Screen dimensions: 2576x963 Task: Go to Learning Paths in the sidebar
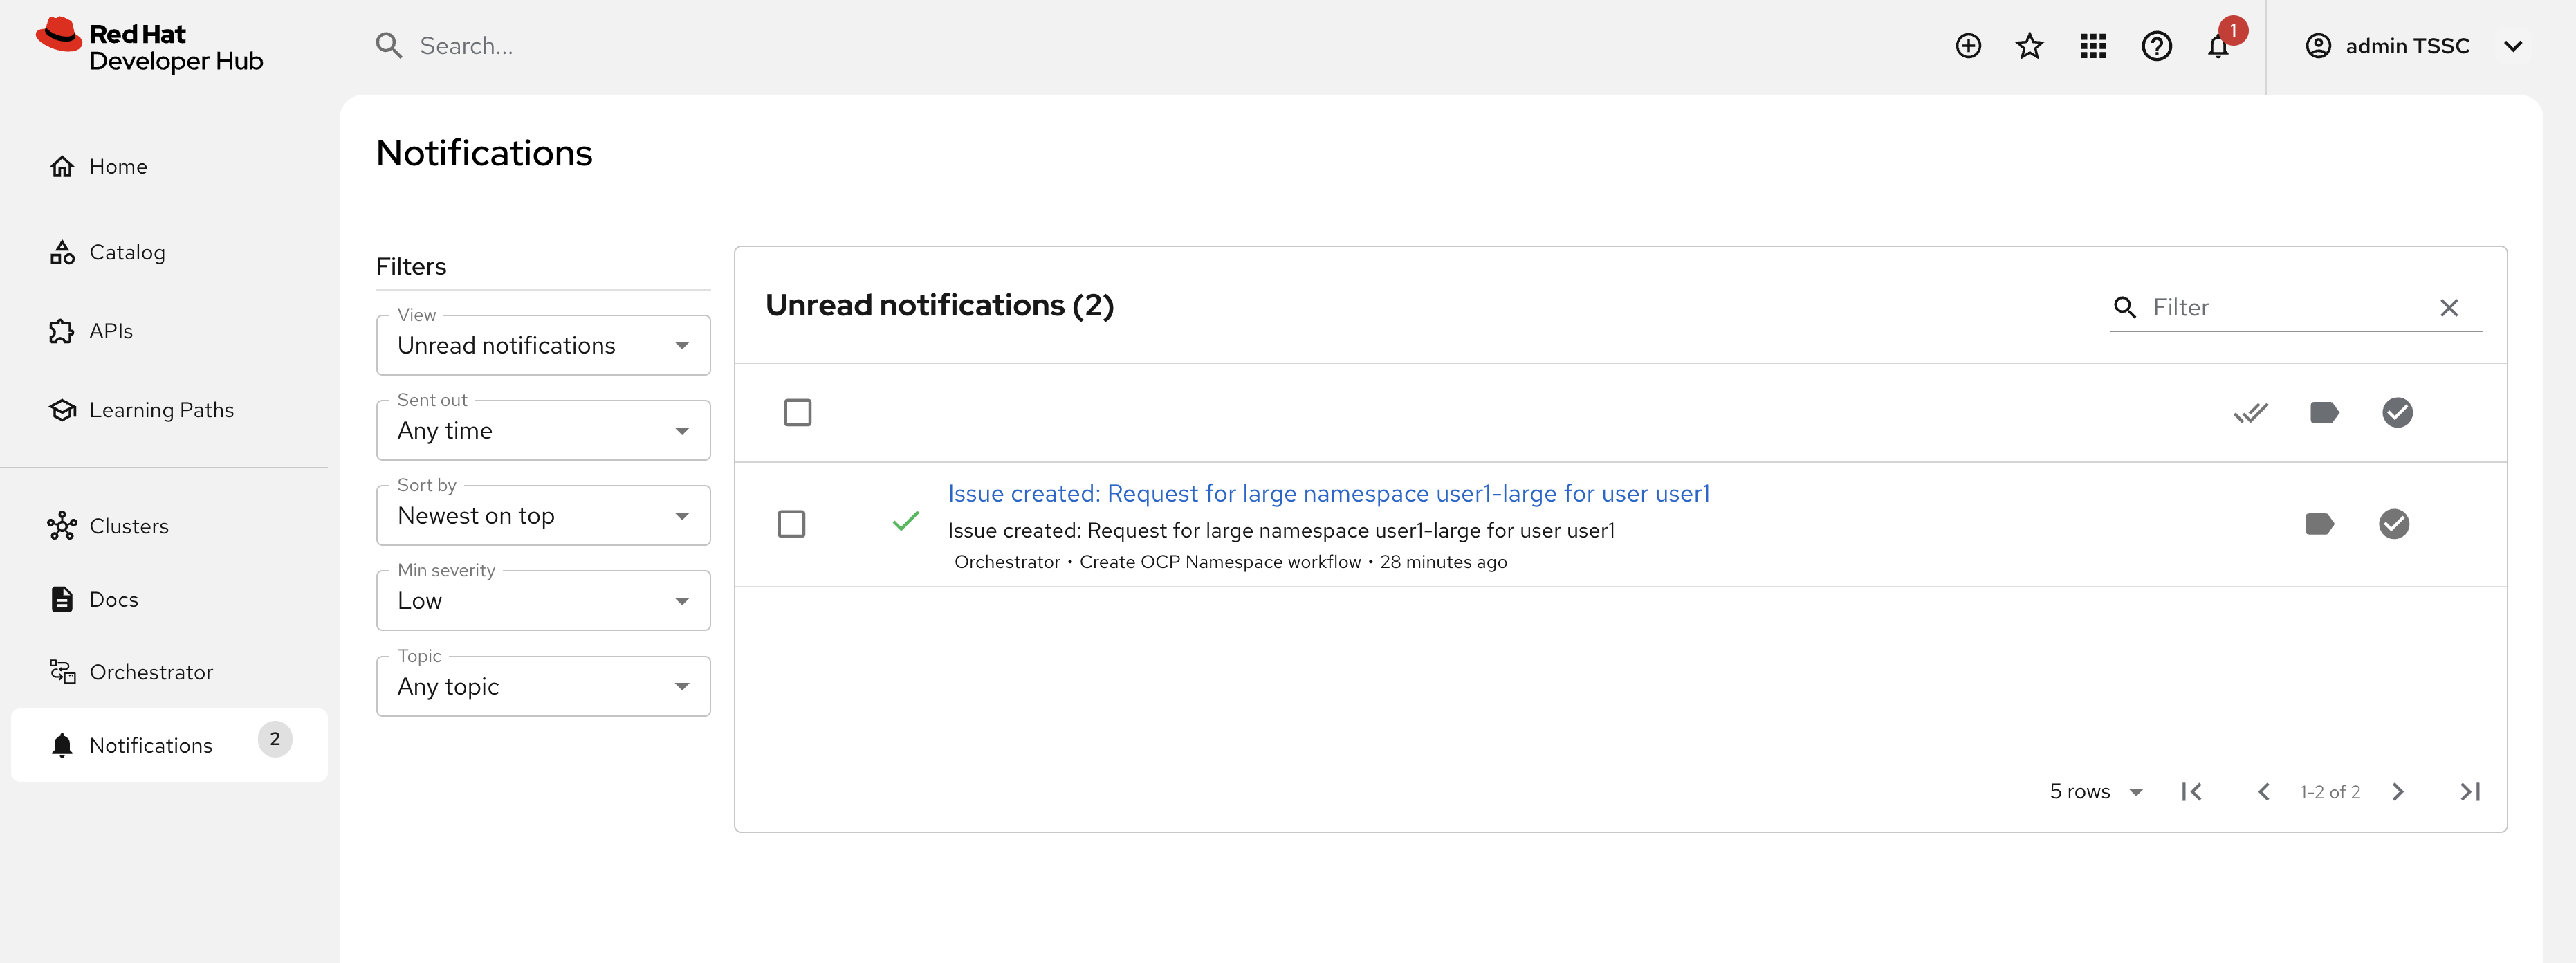(x=161, y=409)
